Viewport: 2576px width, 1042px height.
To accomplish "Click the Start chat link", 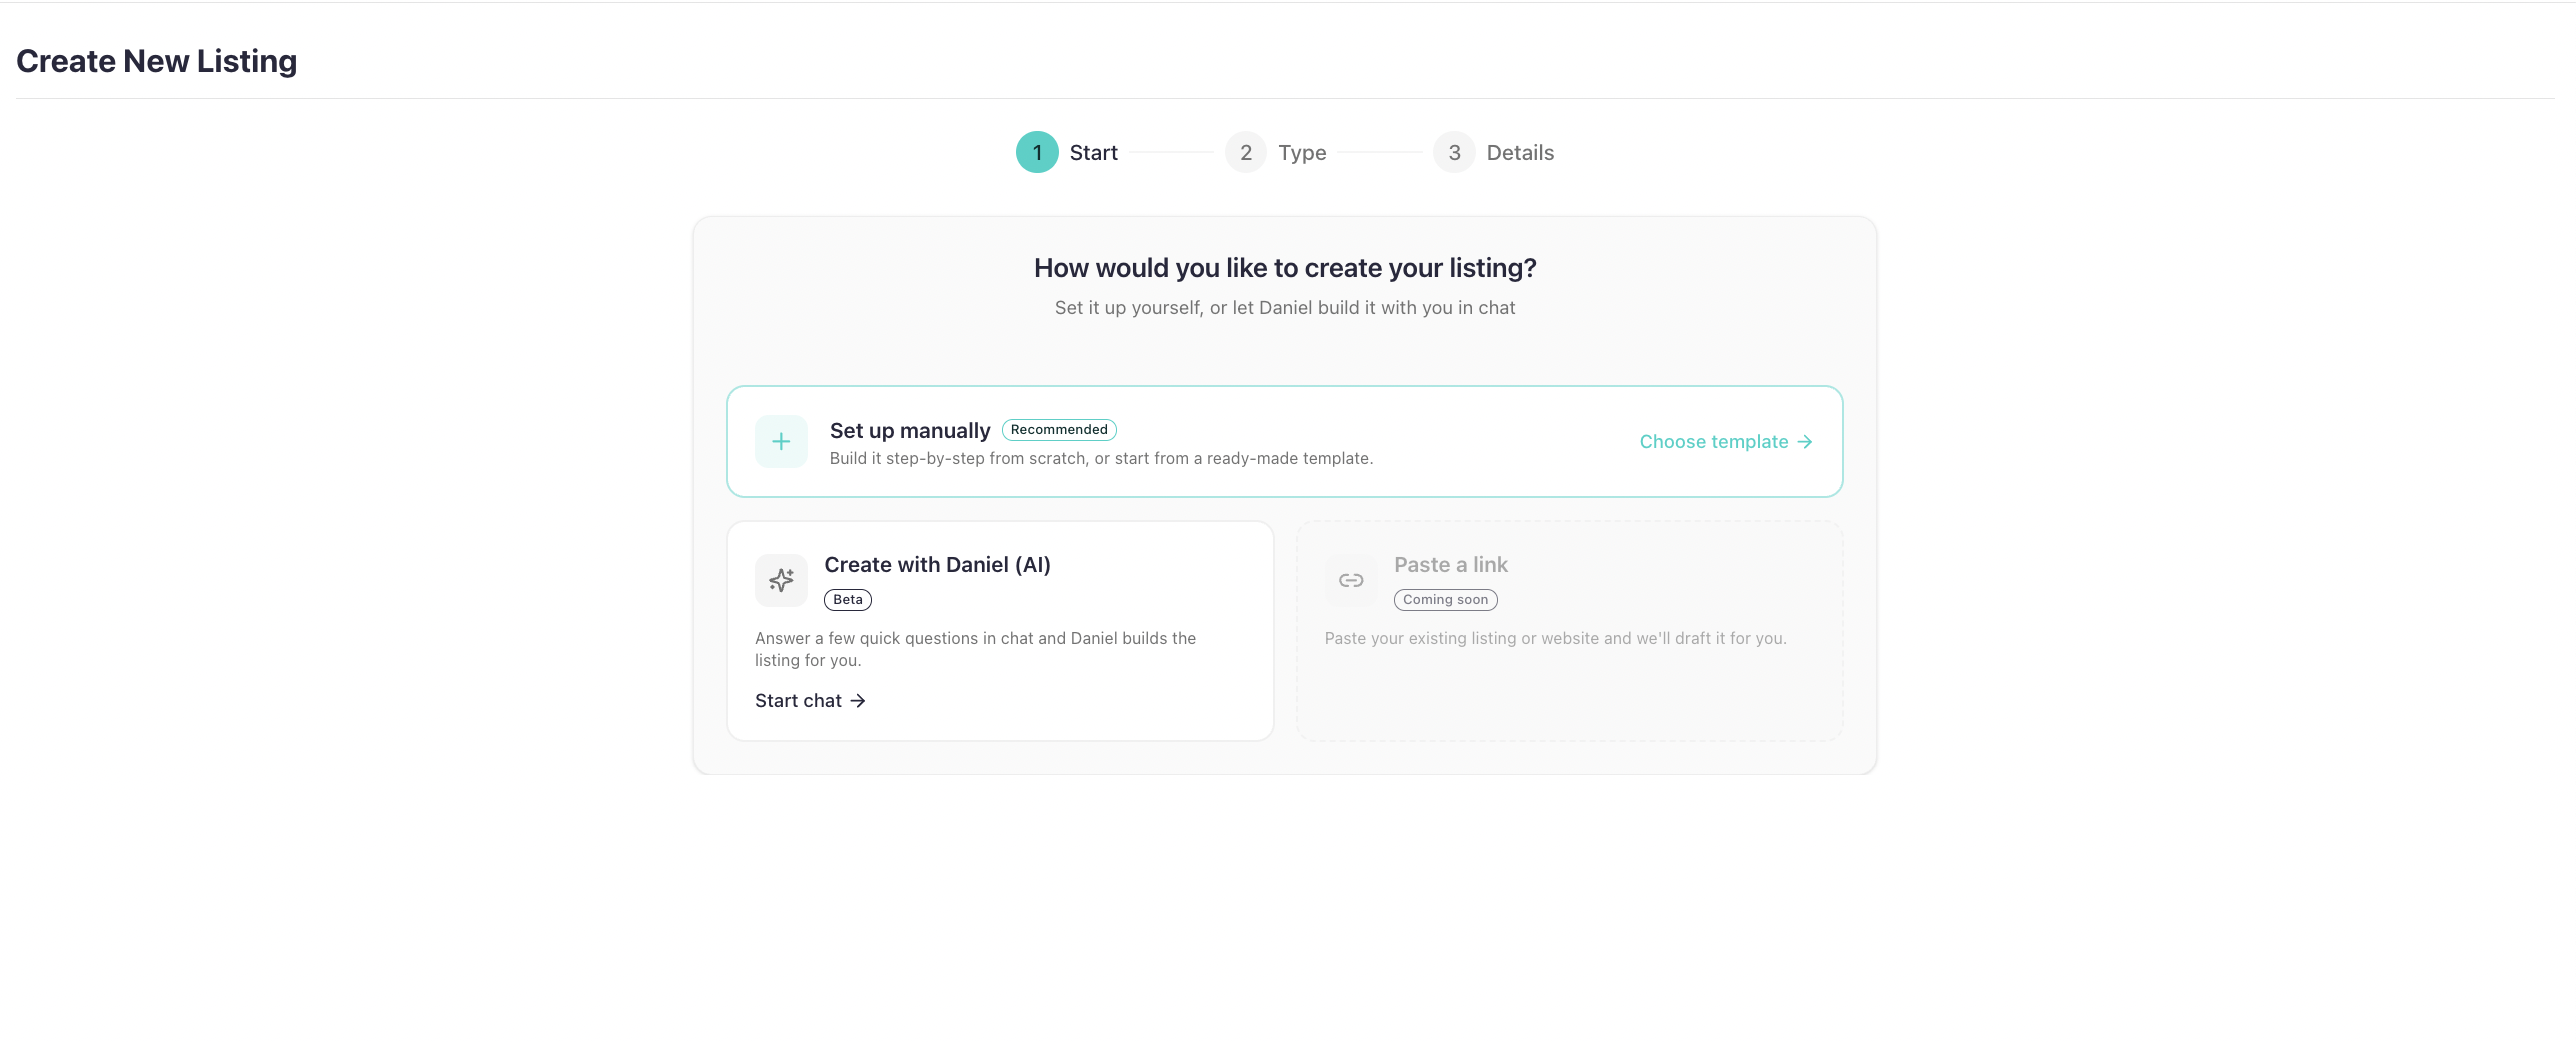I will click(810, 701).
